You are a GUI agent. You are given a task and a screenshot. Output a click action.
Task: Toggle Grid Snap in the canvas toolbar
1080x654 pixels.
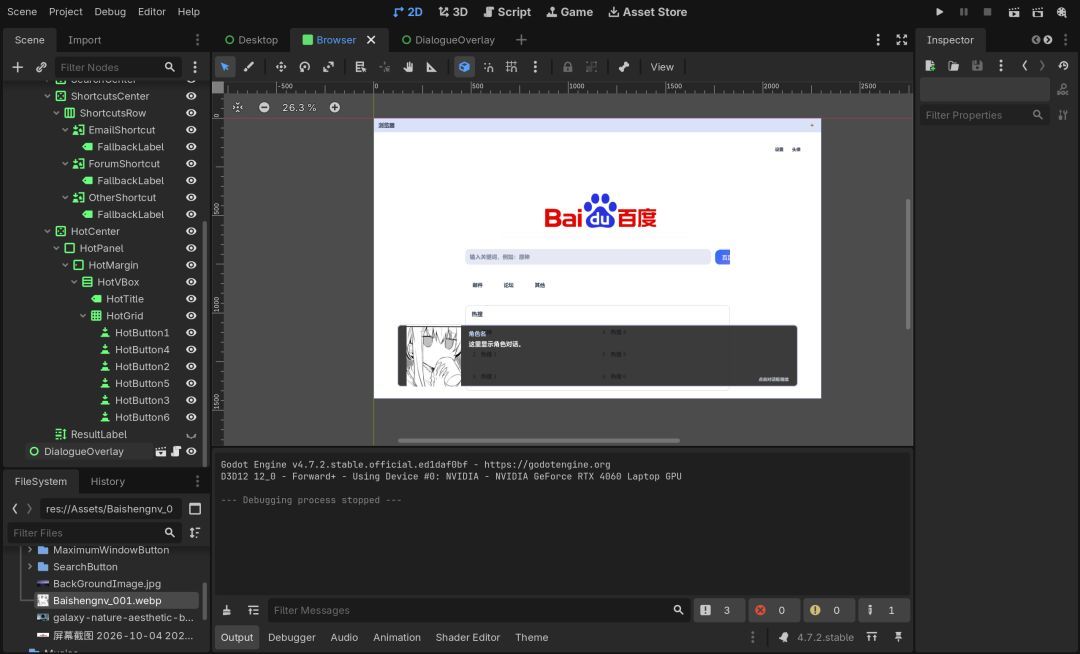pos(511,67)
